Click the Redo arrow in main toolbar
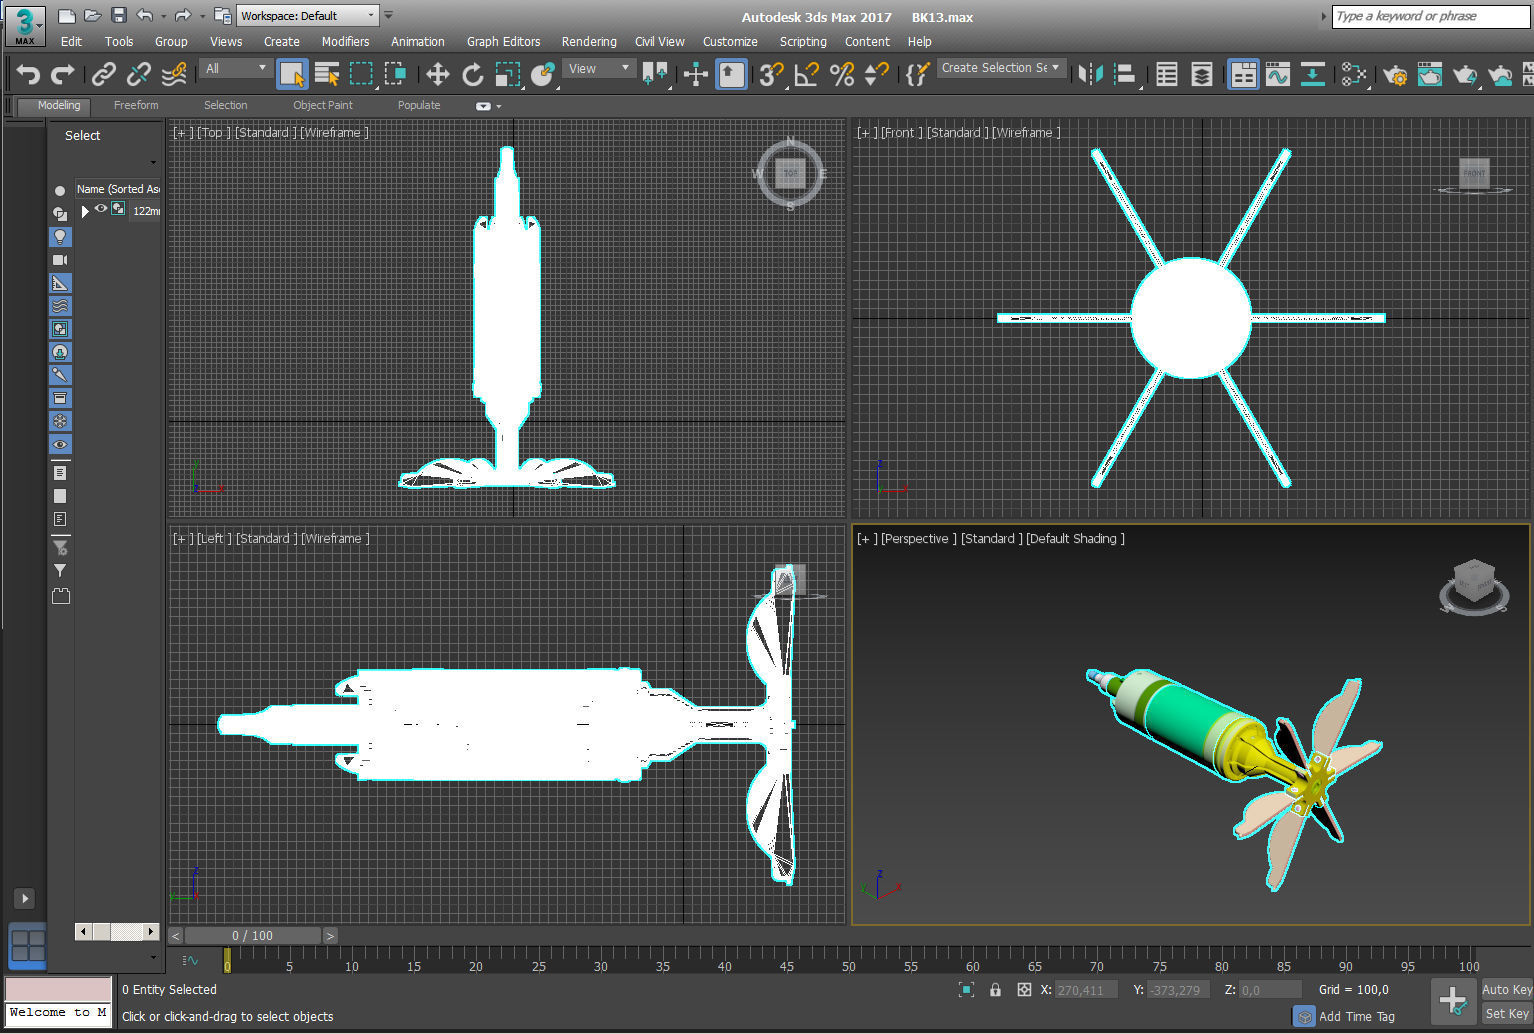Viewport: 1534px width, 1034px height. pos(62,74)
